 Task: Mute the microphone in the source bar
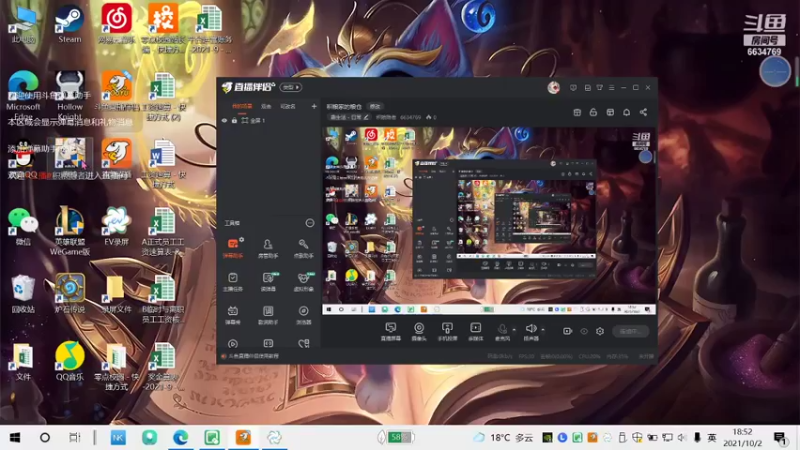(502, 331)
